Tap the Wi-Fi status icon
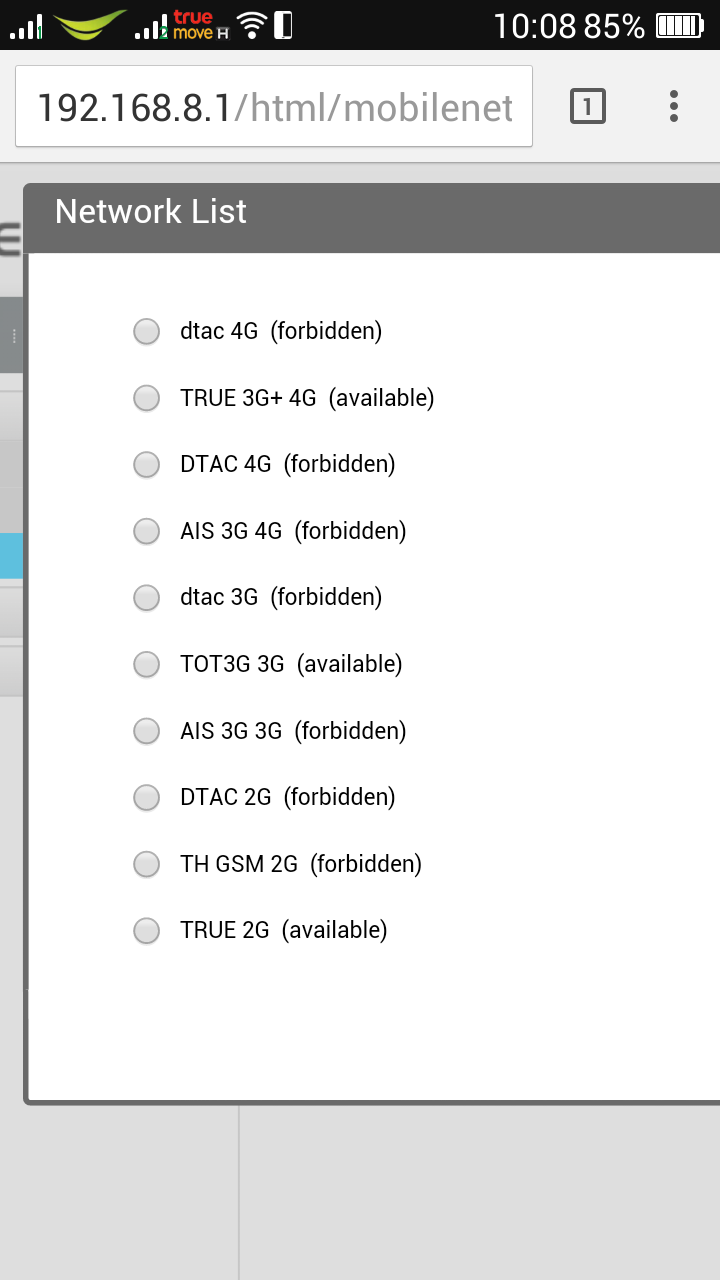The width and height of the screenshot is (720, 1280). (x=254, y=26)
